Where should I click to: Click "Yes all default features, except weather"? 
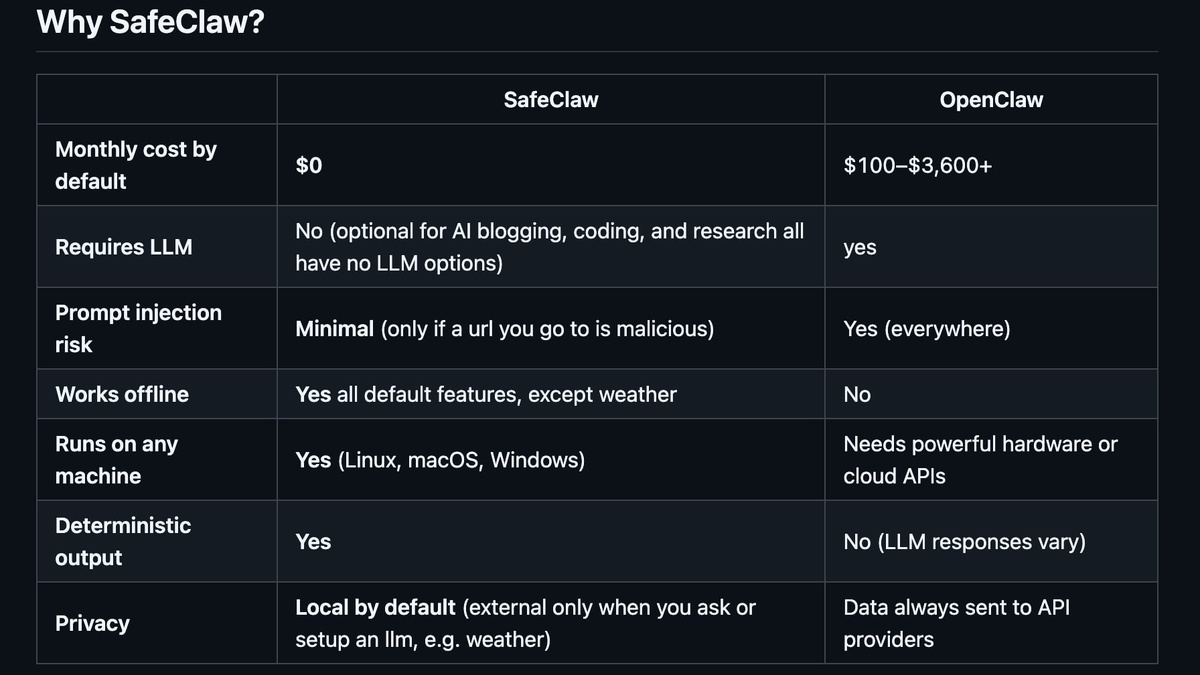[x=486, y=394]
